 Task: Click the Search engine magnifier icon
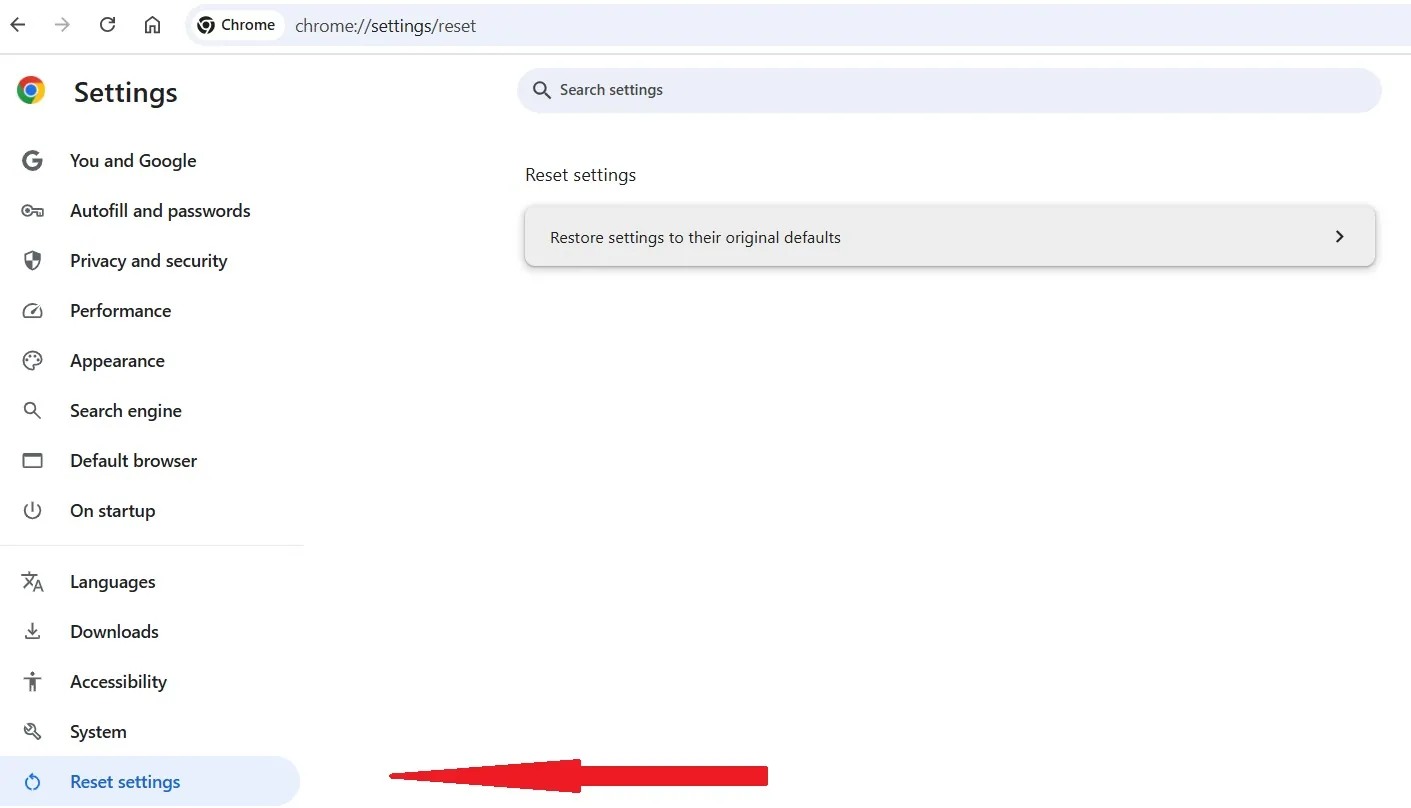point(32,411)
